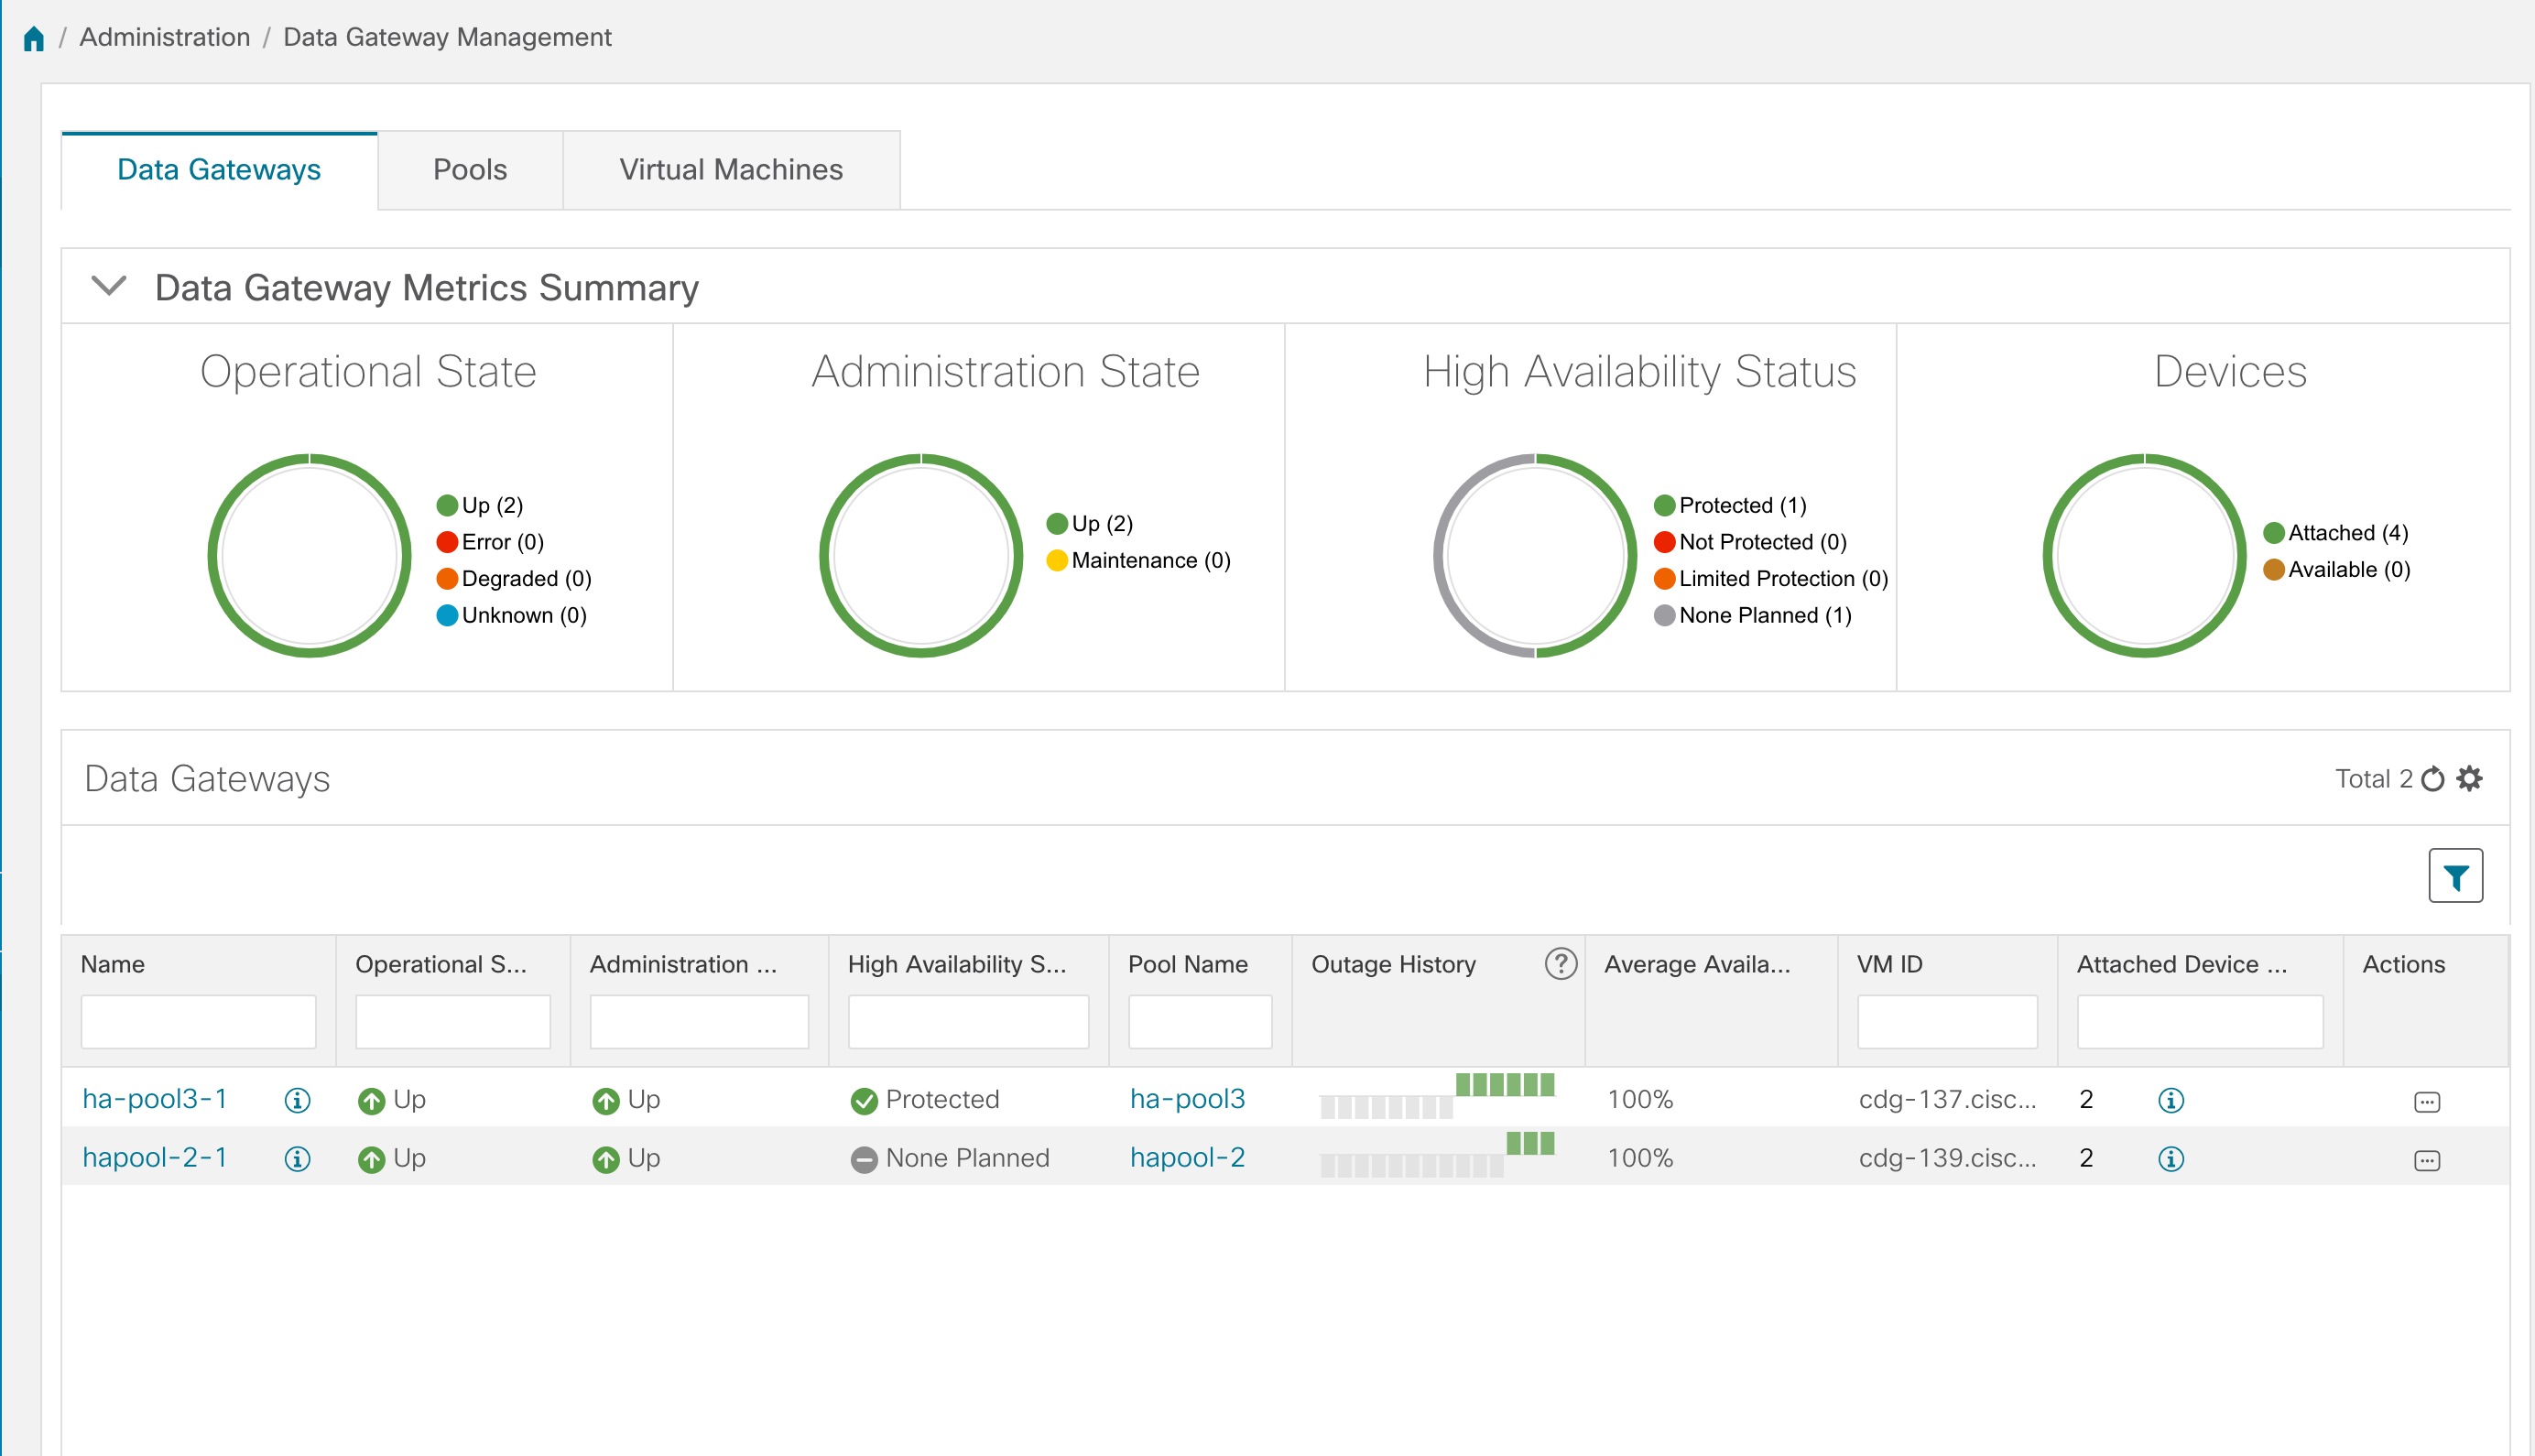Image resolution: width=2535 pixels, height=1456 pixels.
Task: Open Actions menu for hapool-2-1
Action: (2427, 1159)
